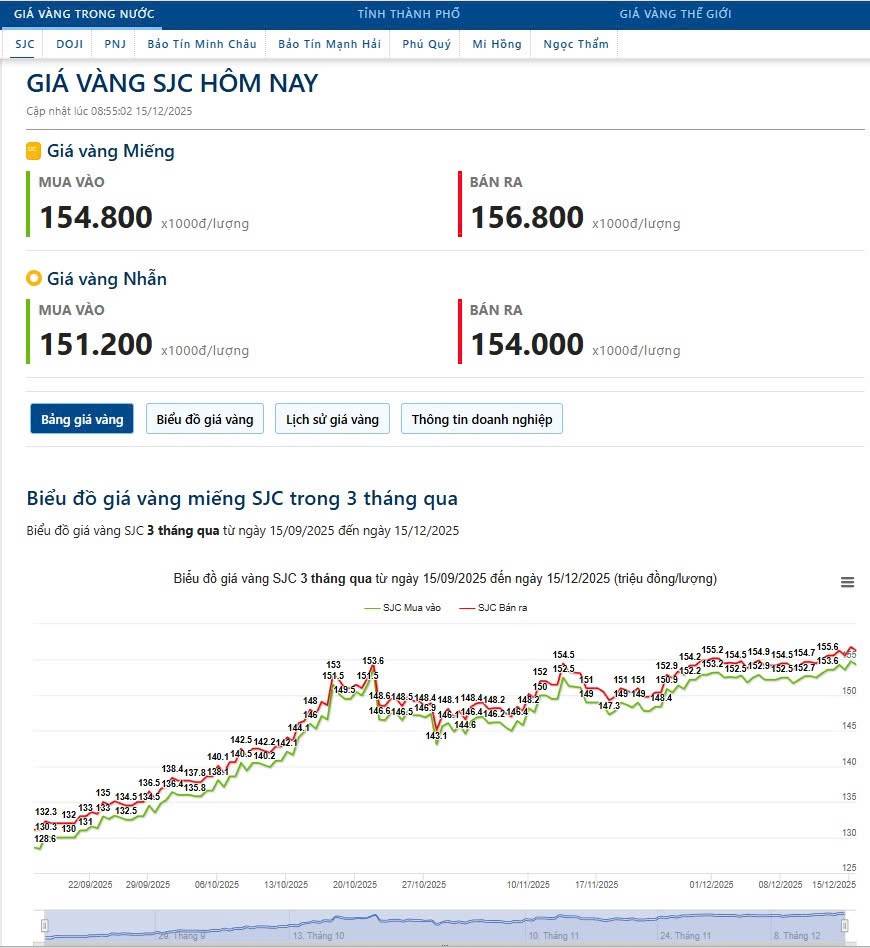
Task: Click the Bảng giá vàng button
Action: point(82,419)
